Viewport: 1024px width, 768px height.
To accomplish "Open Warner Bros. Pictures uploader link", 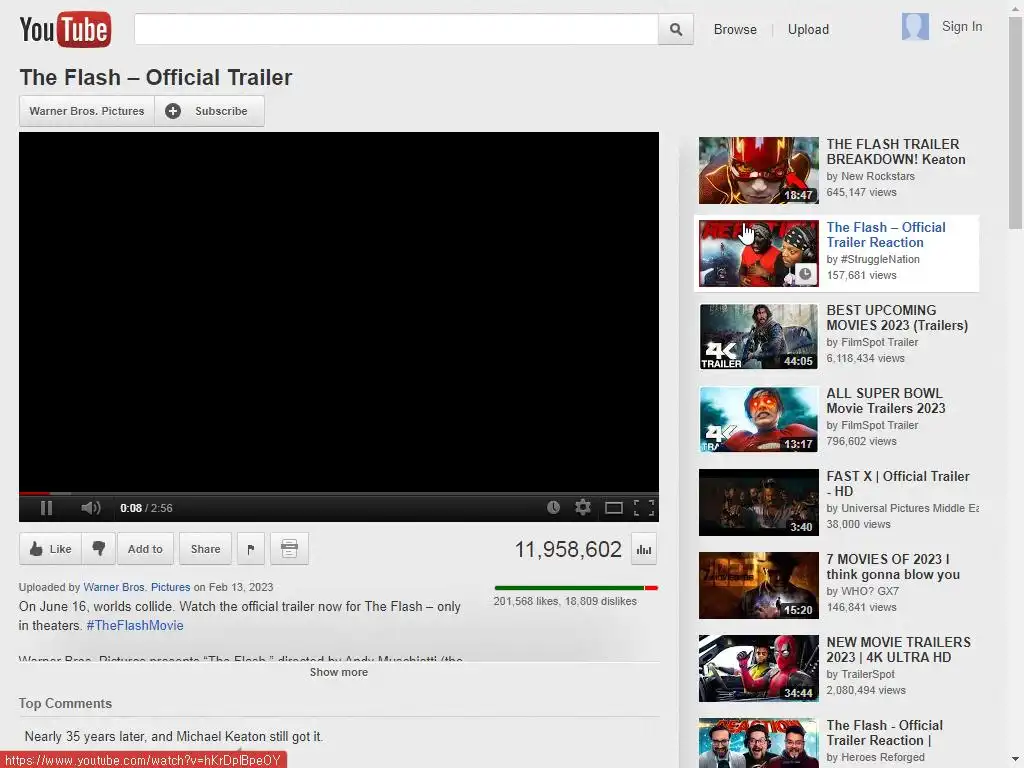I will pos(136,587).
